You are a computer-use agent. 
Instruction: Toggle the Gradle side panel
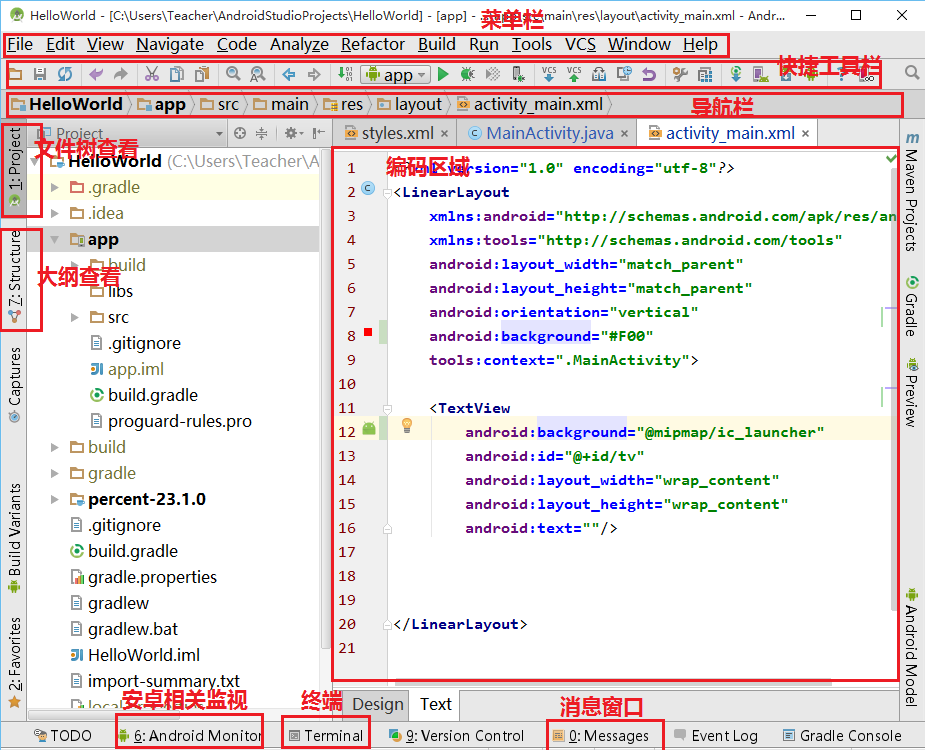[x=912, y=306]
